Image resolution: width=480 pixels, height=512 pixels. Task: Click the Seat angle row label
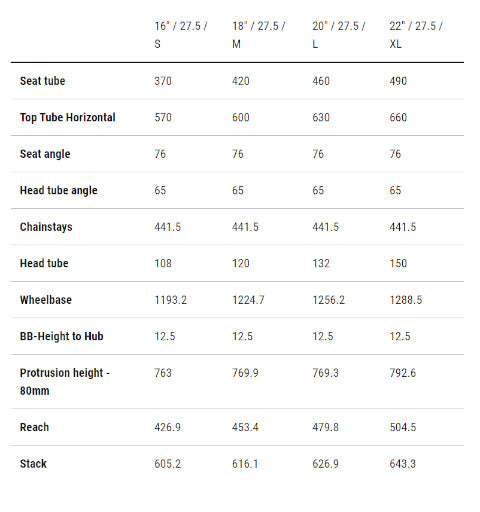coord(45,154)
